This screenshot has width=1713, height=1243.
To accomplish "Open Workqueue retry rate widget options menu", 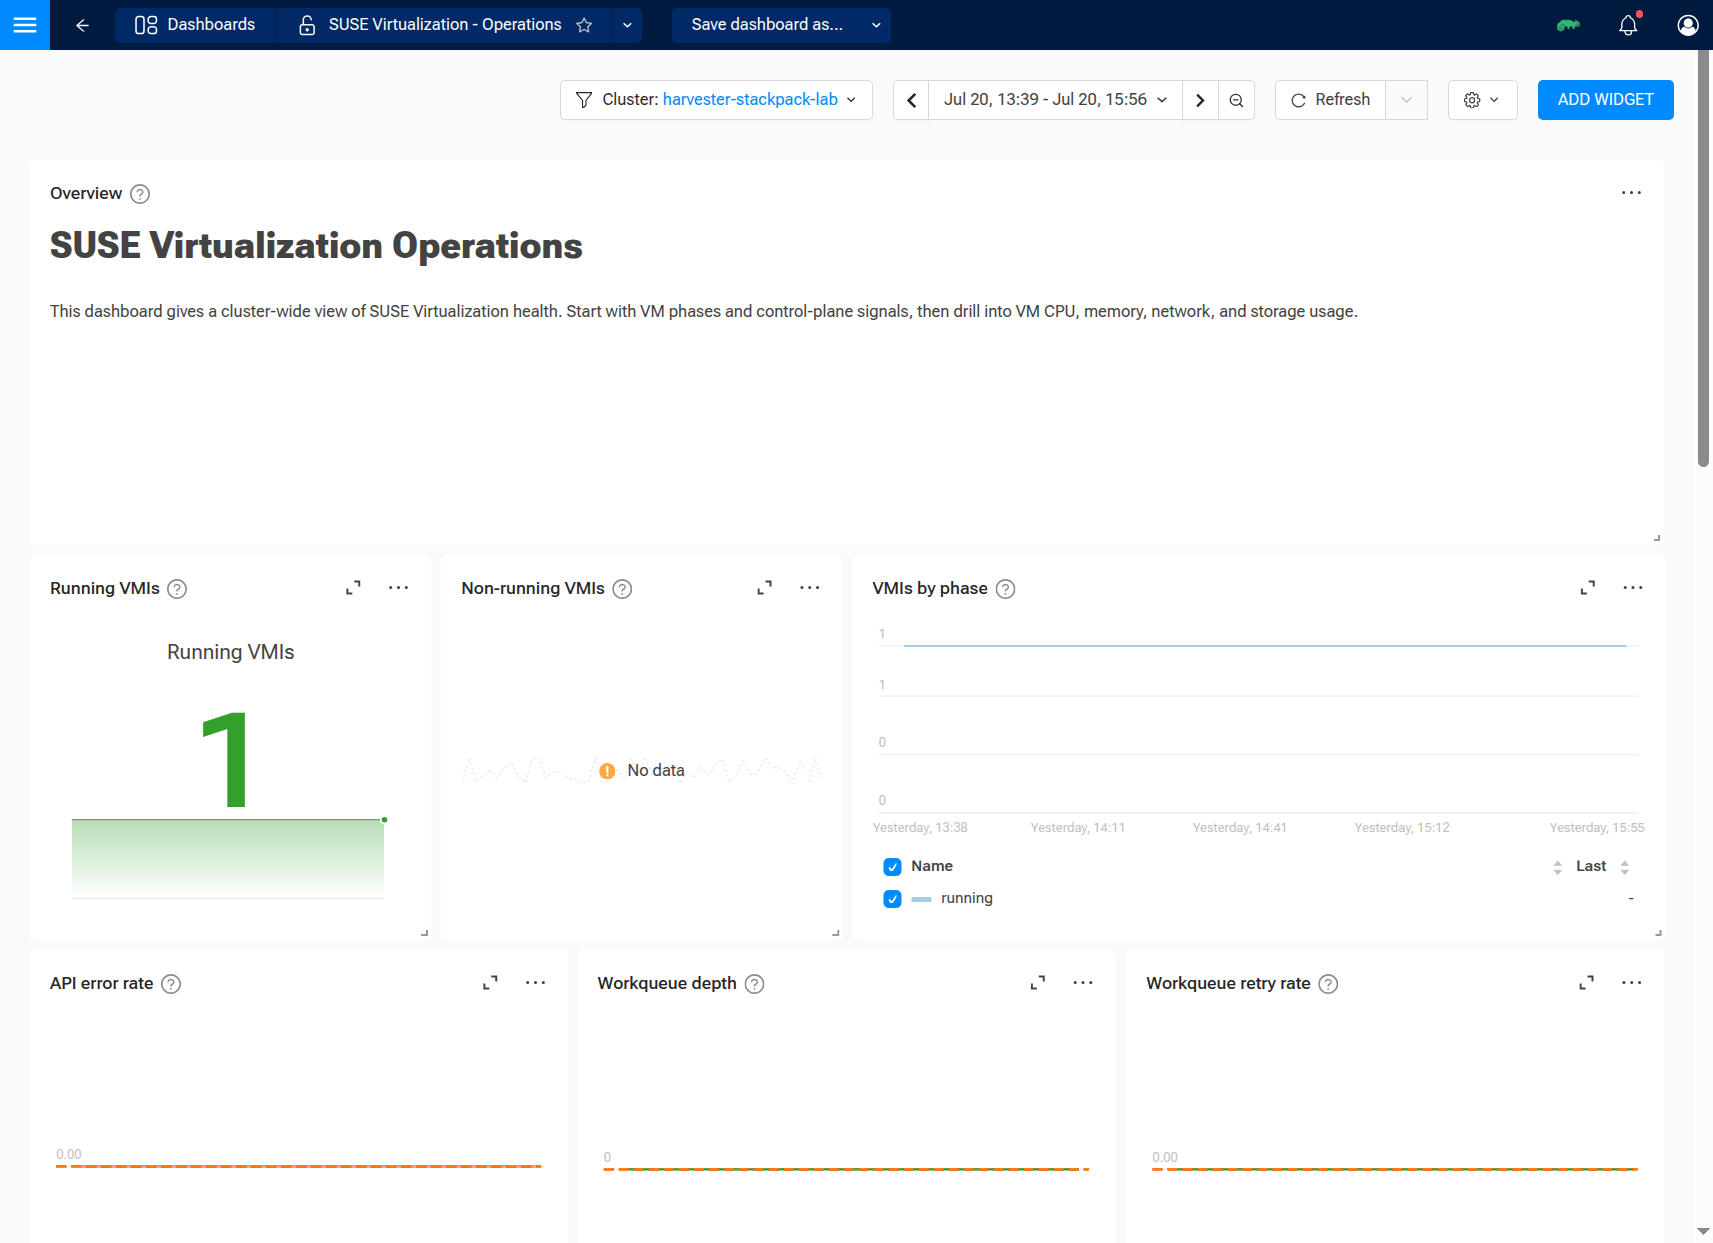I will [1632, 983].
